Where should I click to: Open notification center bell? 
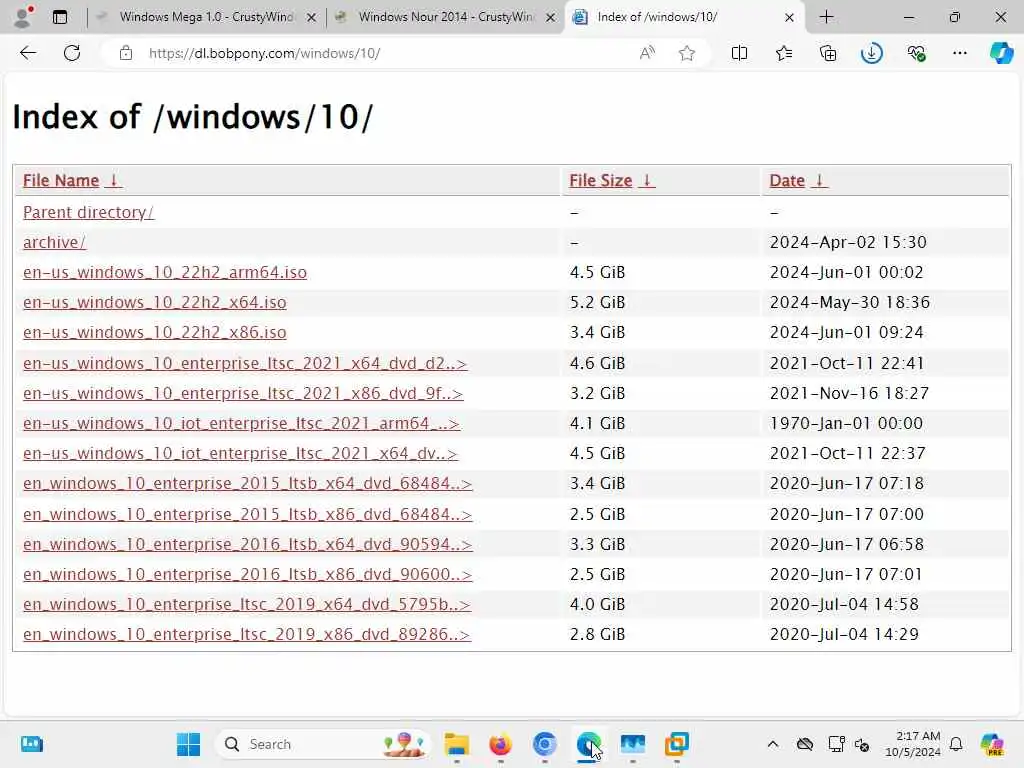tap(956, 744)
